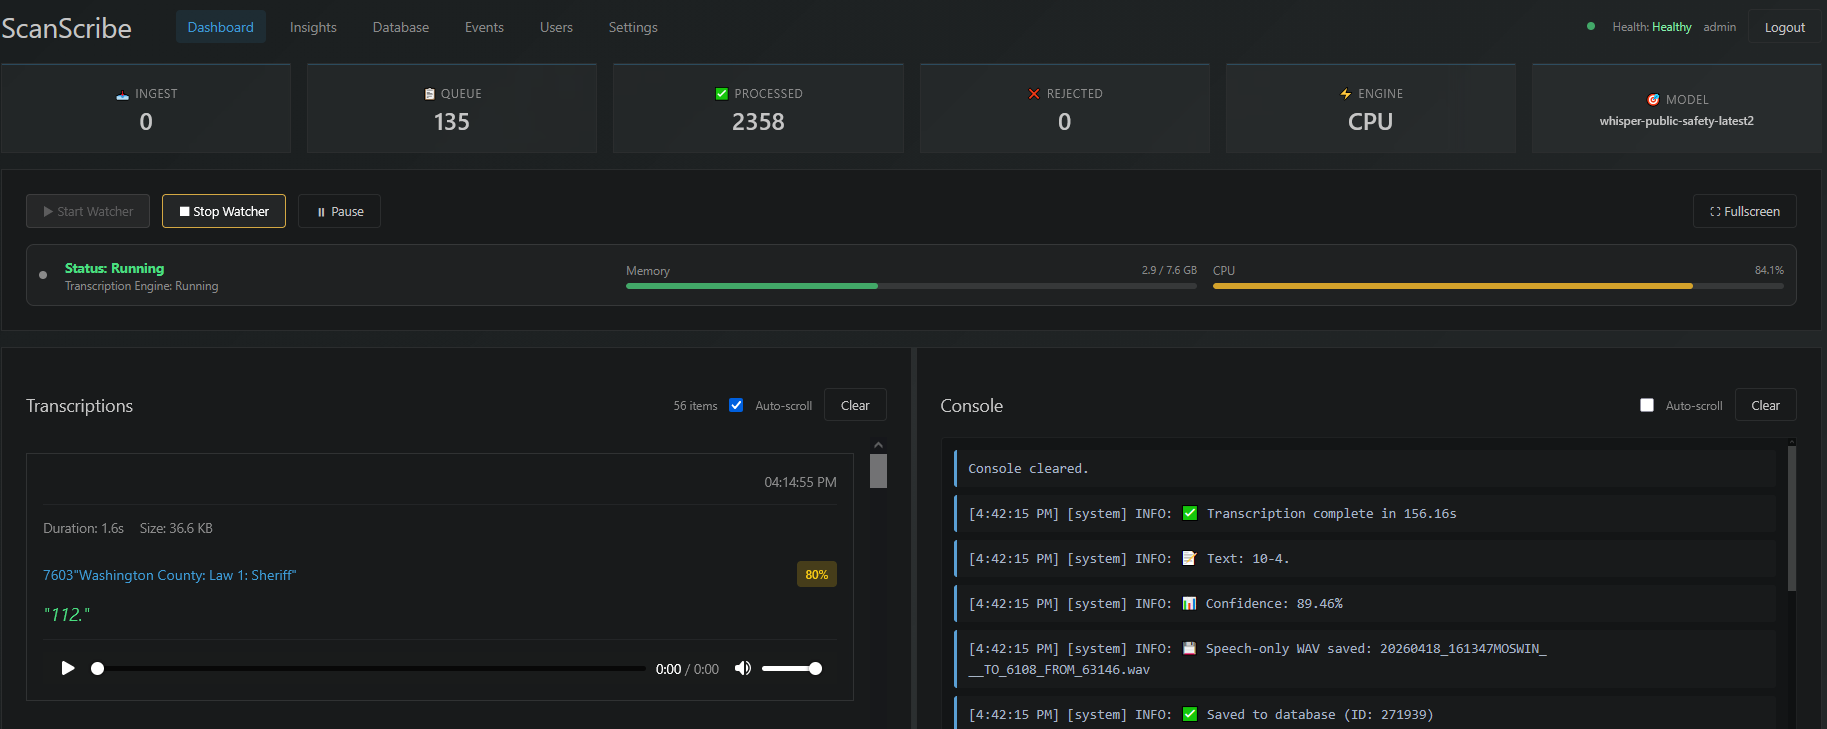The image size is (1827, 729).
Task: Click the Transcriptions scrollbar thumb
Action: tap(878, 471)
